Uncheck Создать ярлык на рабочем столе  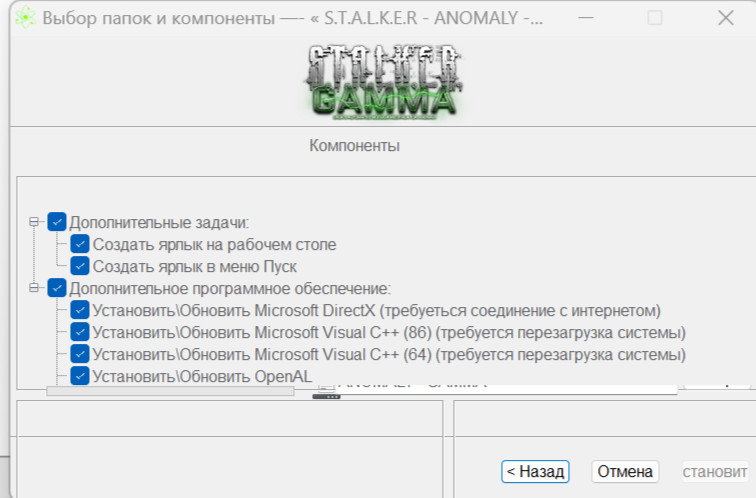80,244
